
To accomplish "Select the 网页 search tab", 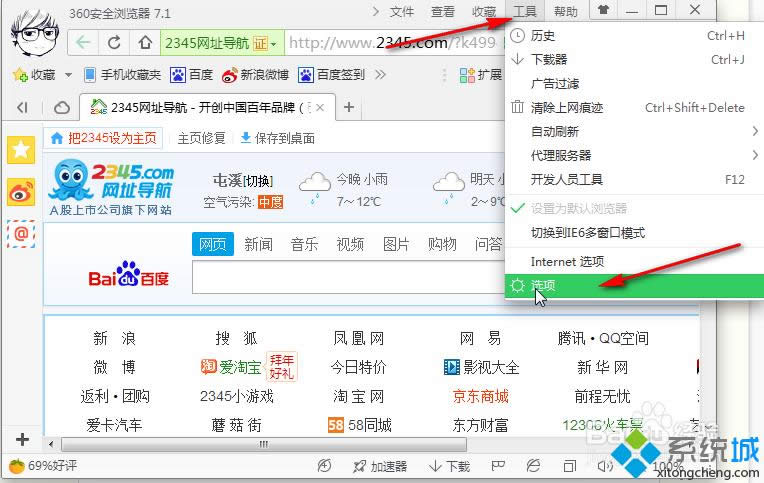I will tap(213, 244).
